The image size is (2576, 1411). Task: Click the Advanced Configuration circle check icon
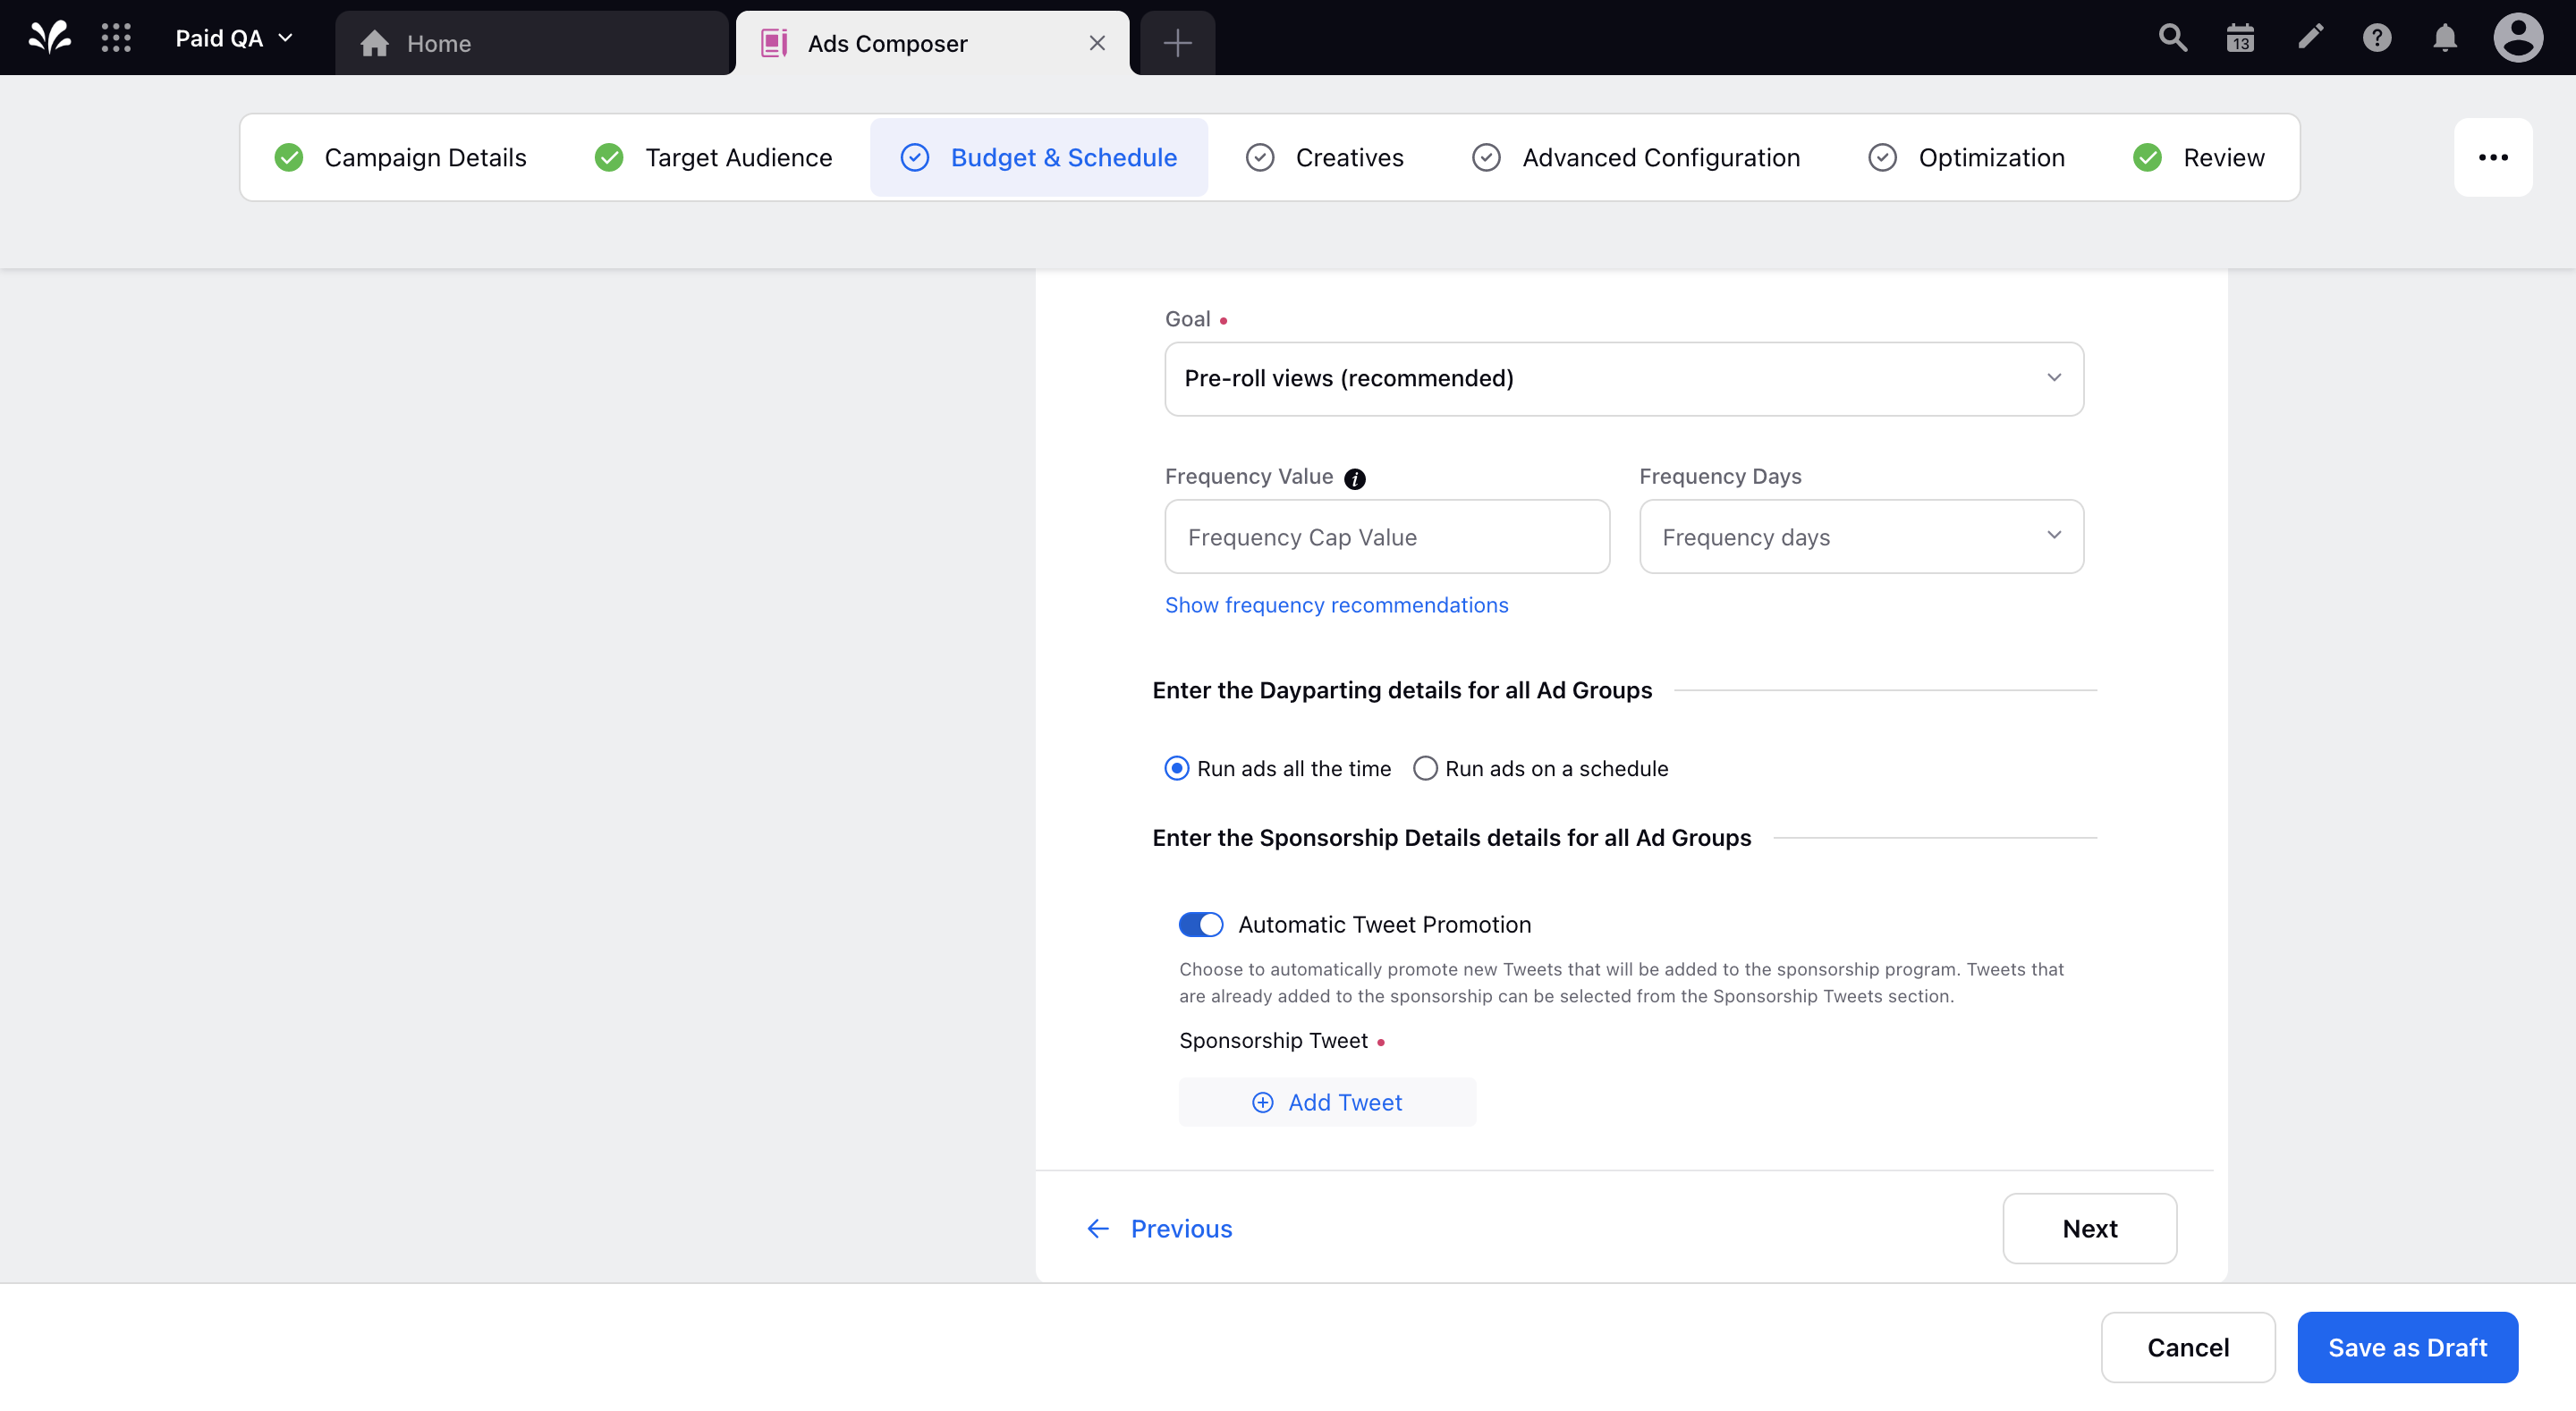(1486, 157)
